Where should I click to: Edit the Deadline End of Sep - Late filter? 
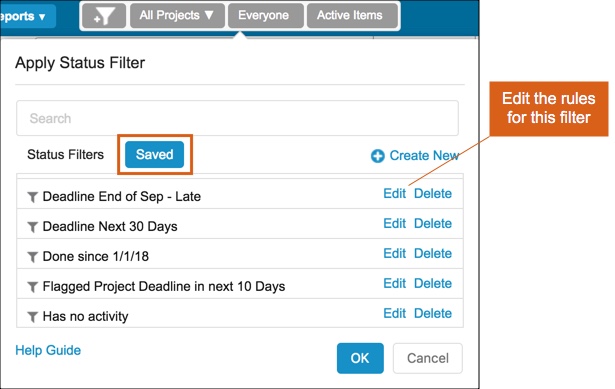click(394, 194)
